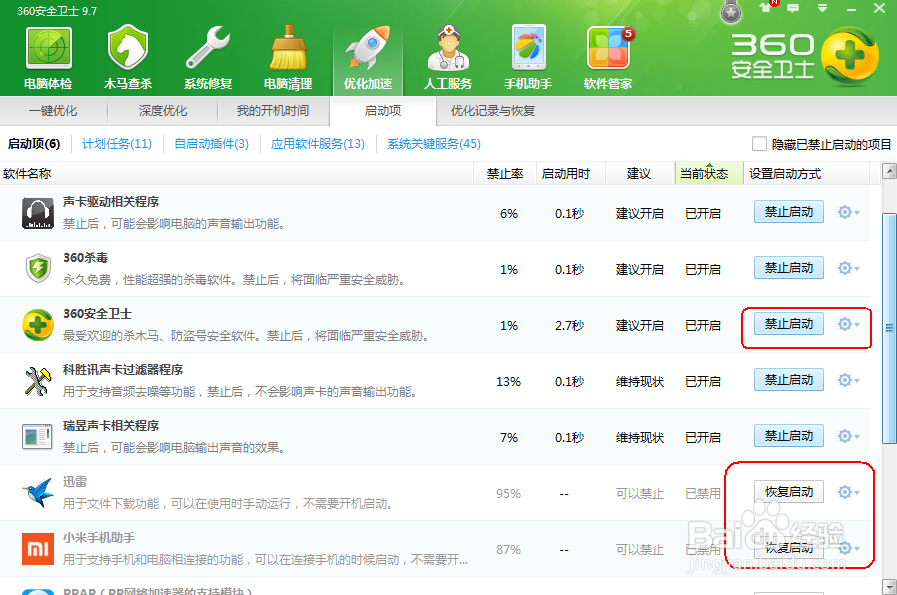Viewport: 897px width, 595px height.
Task: Click 禁止启动 for 360安全卫士
Action: pos(789,324)
